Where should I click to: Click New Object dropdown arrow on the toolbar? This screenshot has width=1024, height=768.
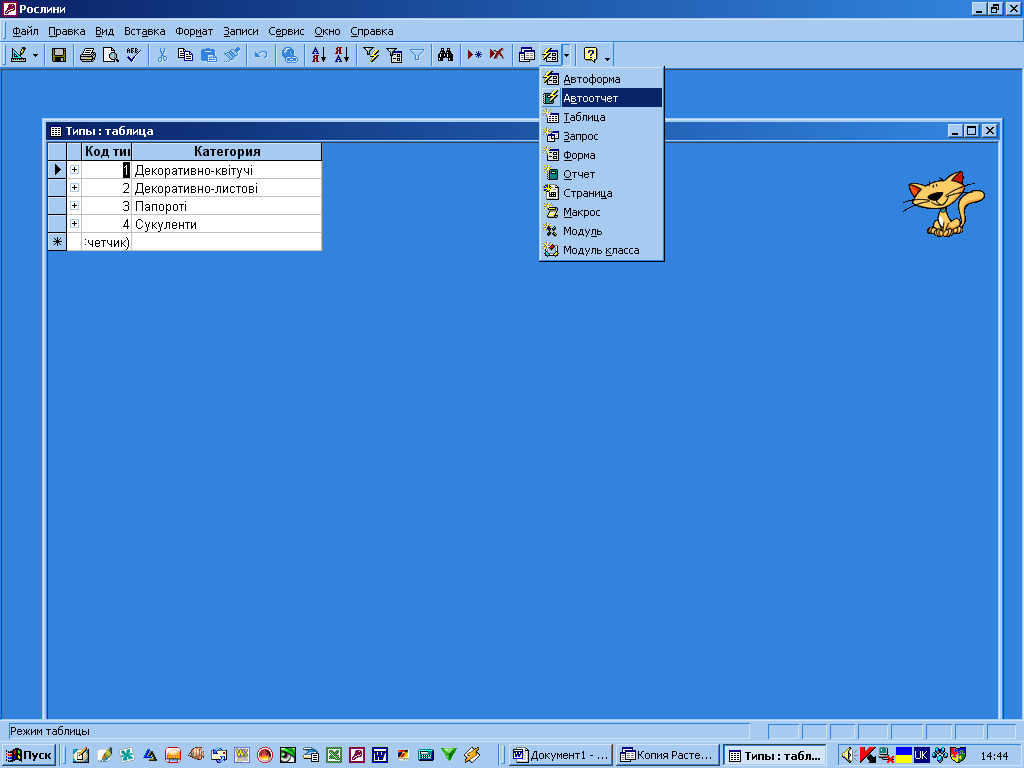[566, 56]
